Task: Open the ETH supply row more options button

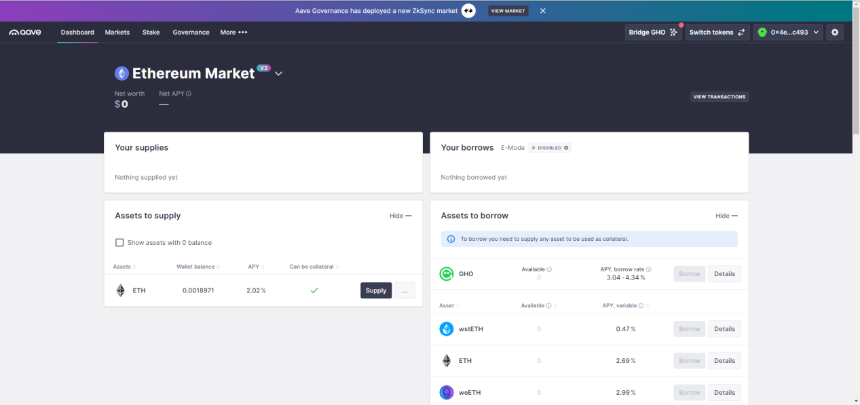Action: (404, 290)
